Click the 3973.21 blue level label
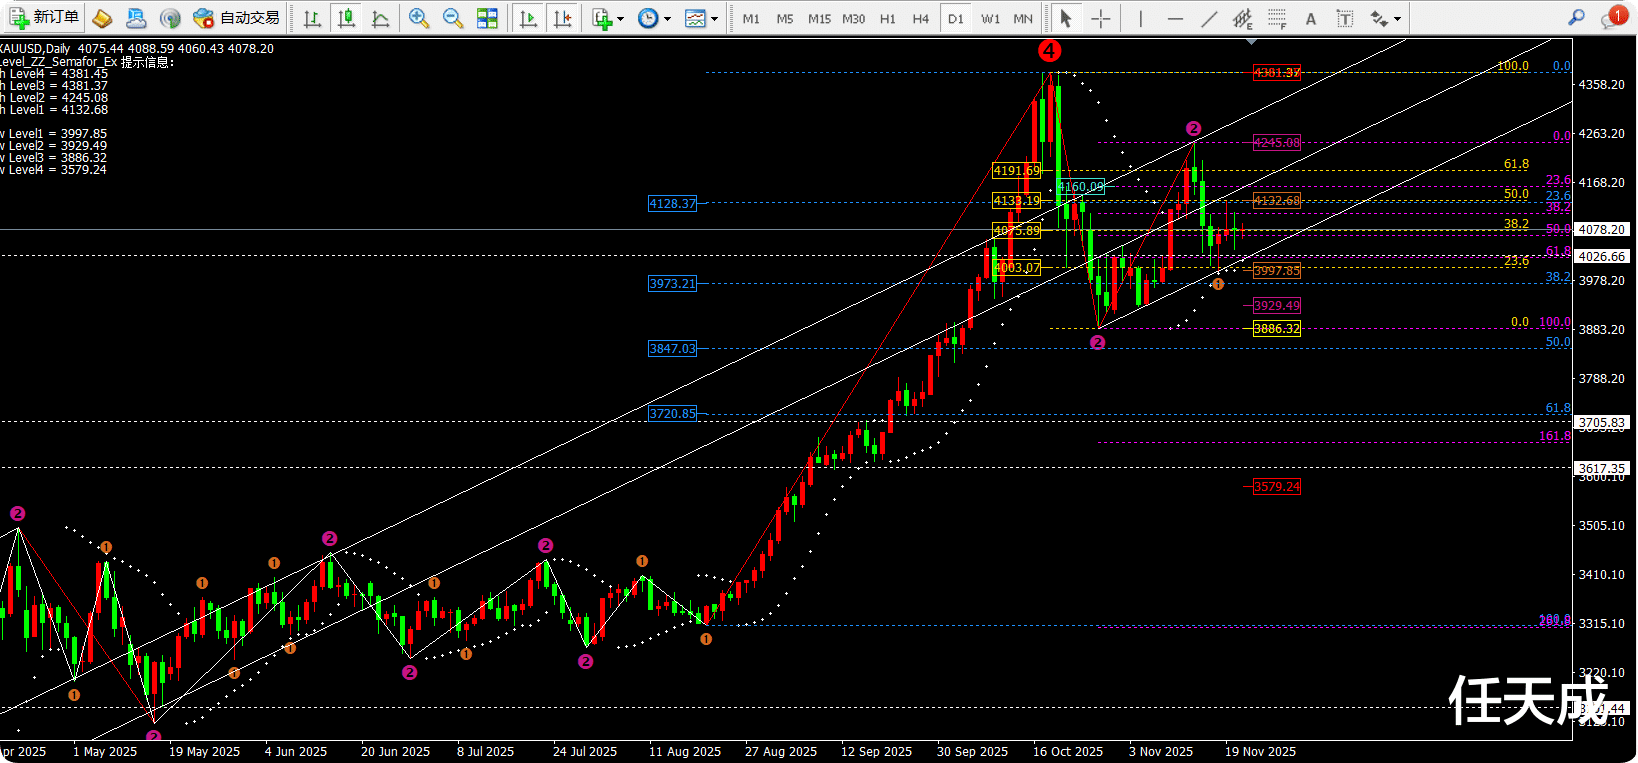The image size is (1638, 763). pos(672,284)
